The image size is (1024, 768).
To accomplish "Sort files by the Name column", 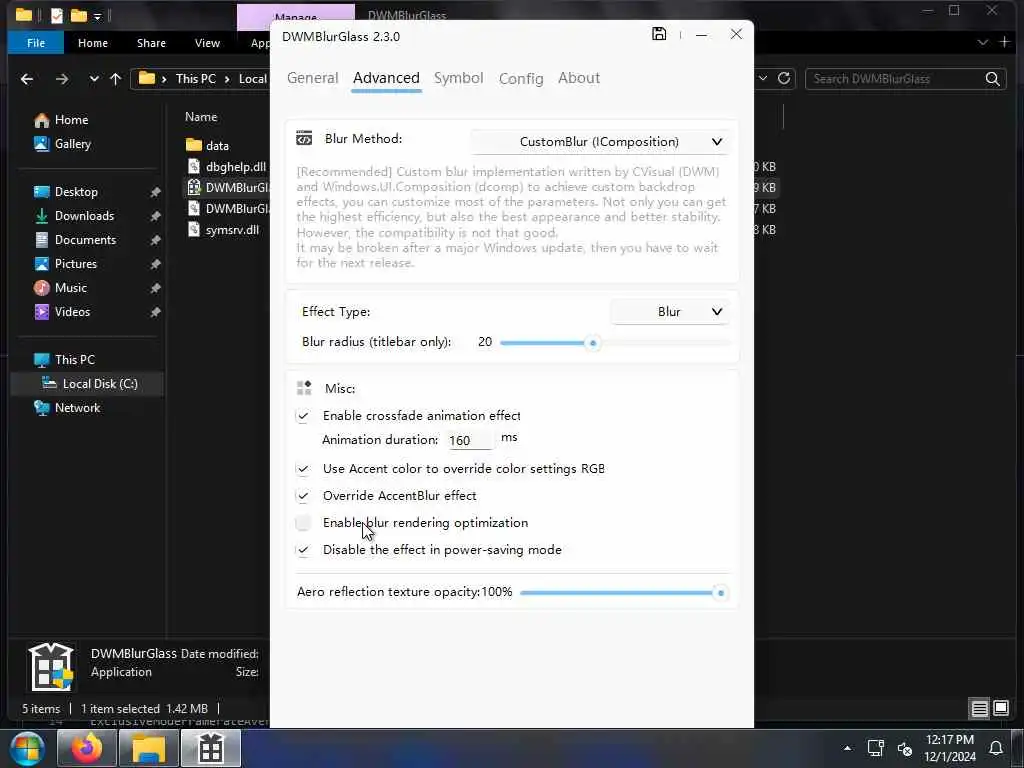I will coord(201,117).
